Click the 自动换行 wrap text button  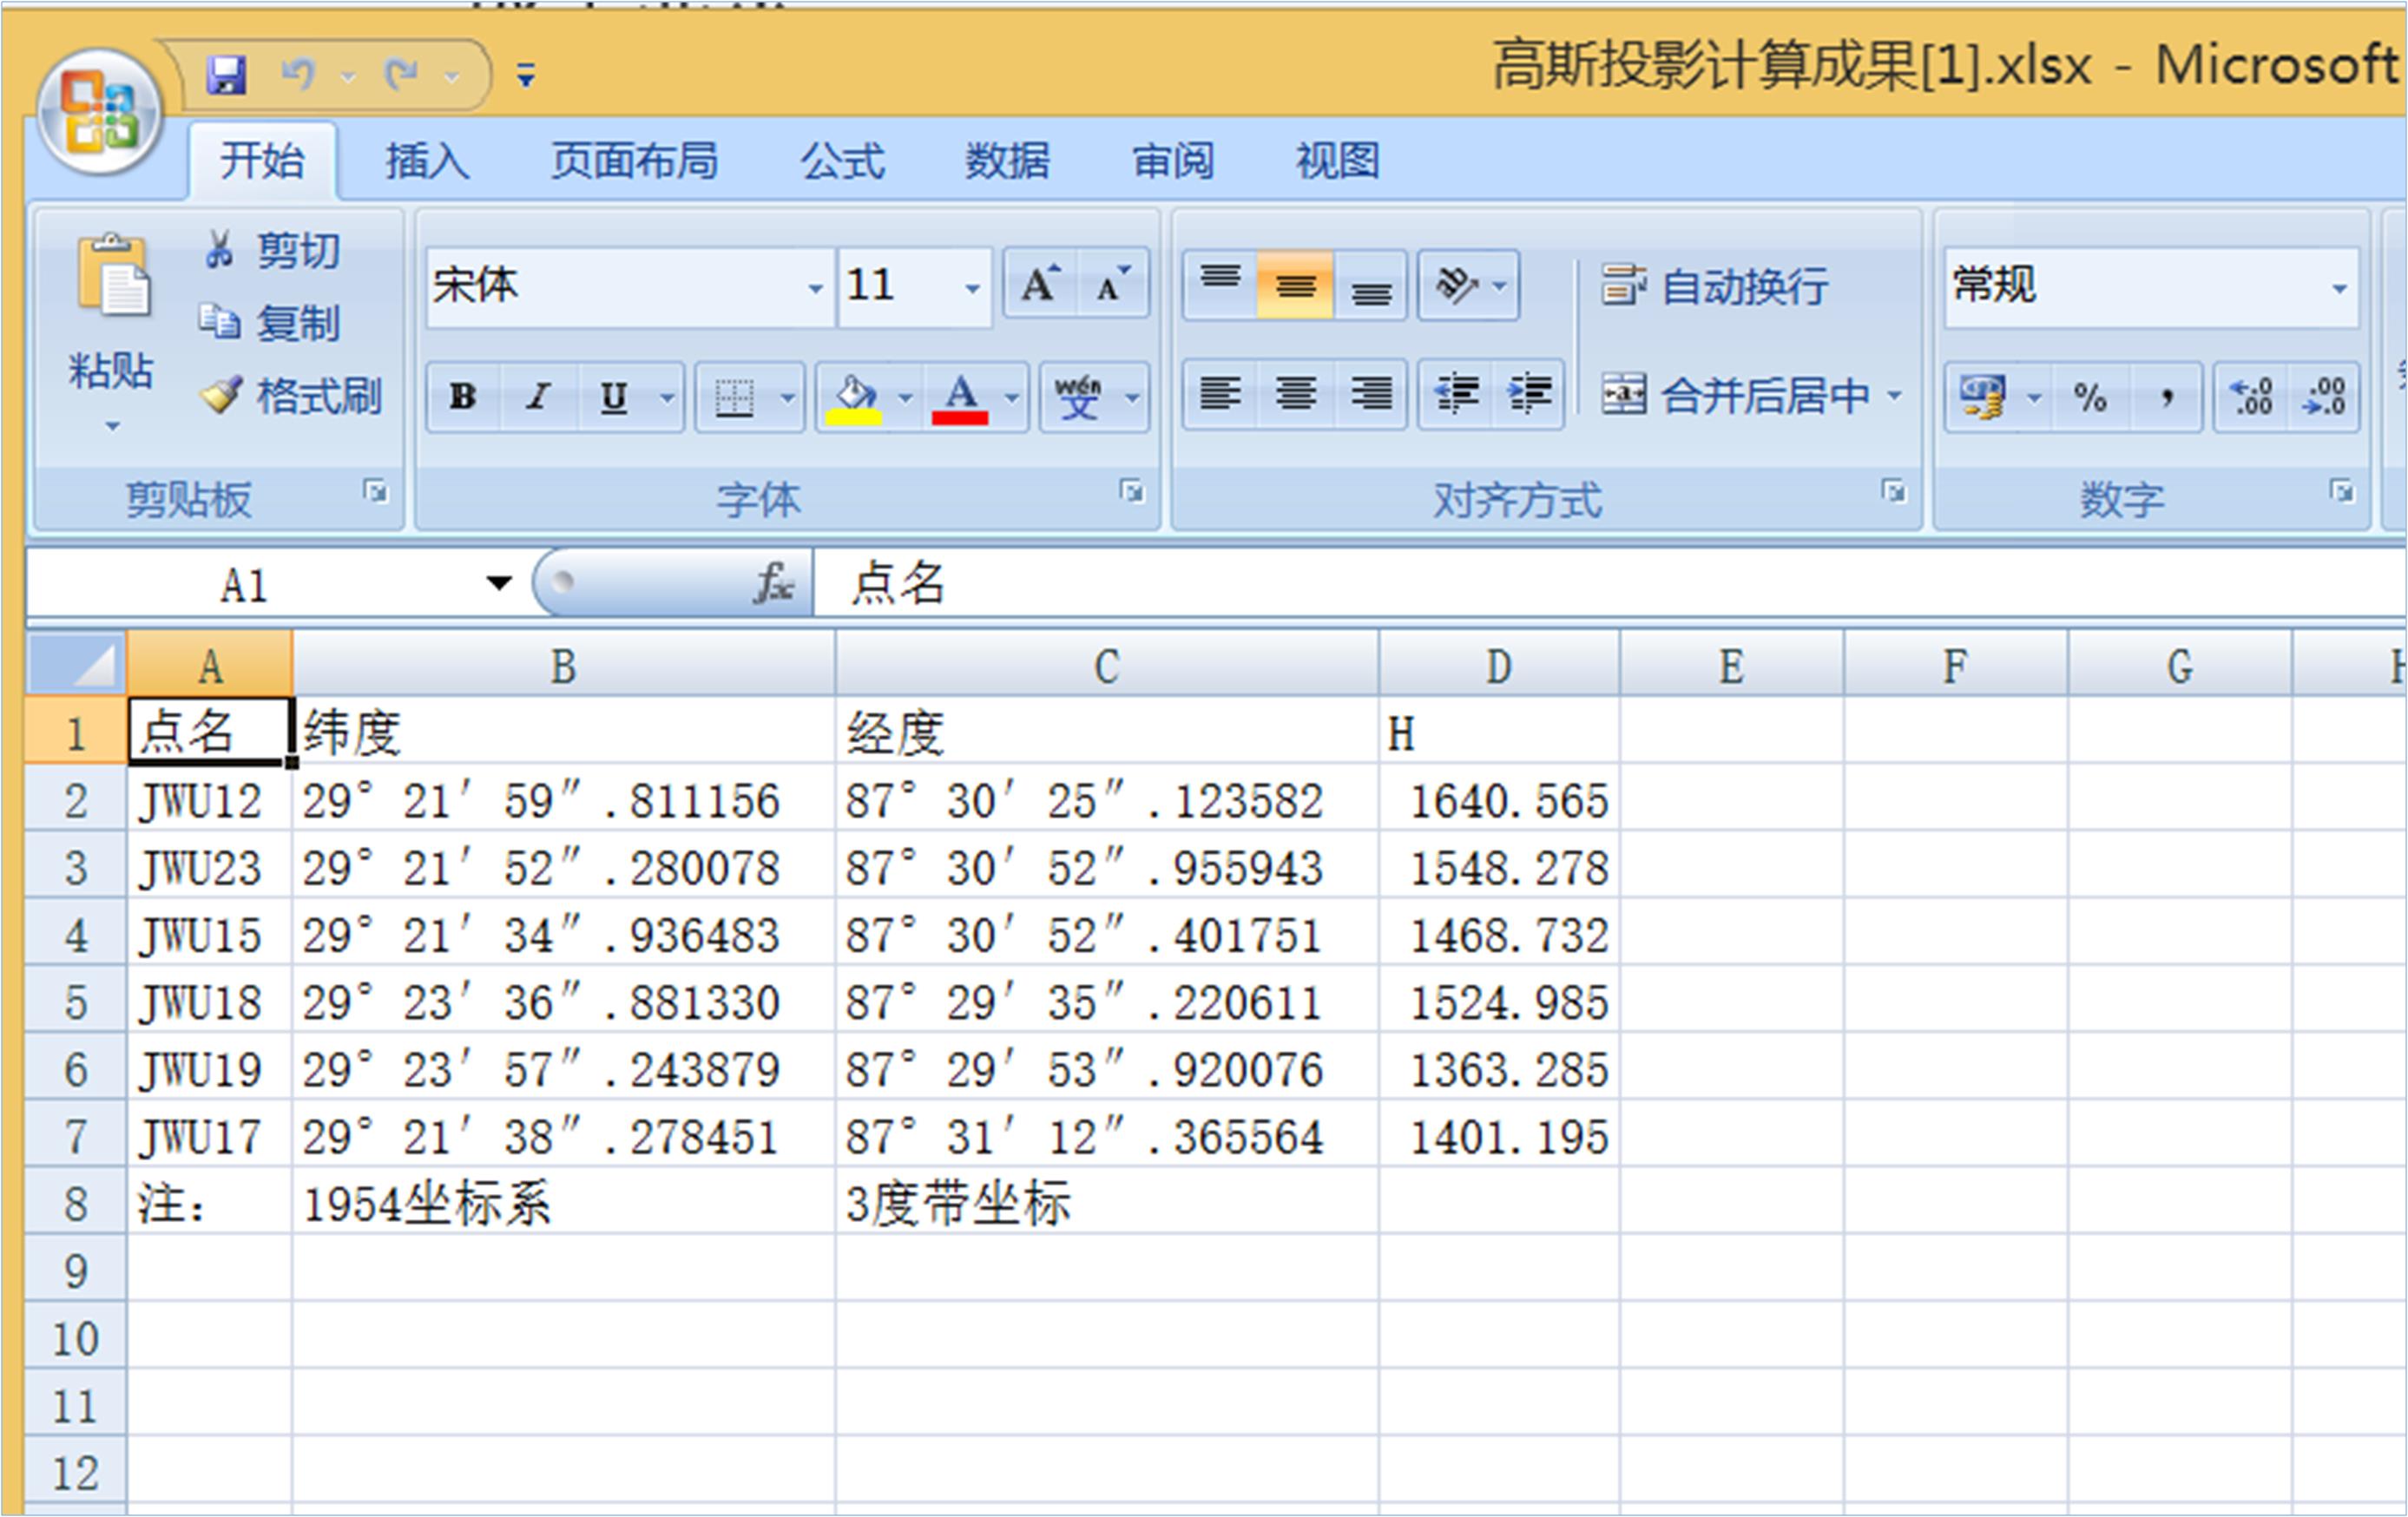pos(1715,287)
